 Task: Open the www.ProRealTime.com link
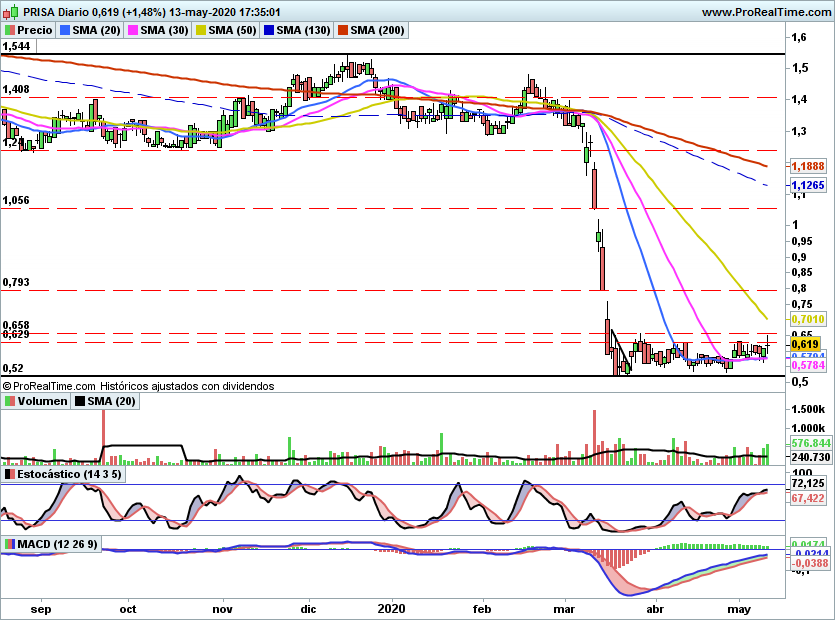(x=764, y=12)
